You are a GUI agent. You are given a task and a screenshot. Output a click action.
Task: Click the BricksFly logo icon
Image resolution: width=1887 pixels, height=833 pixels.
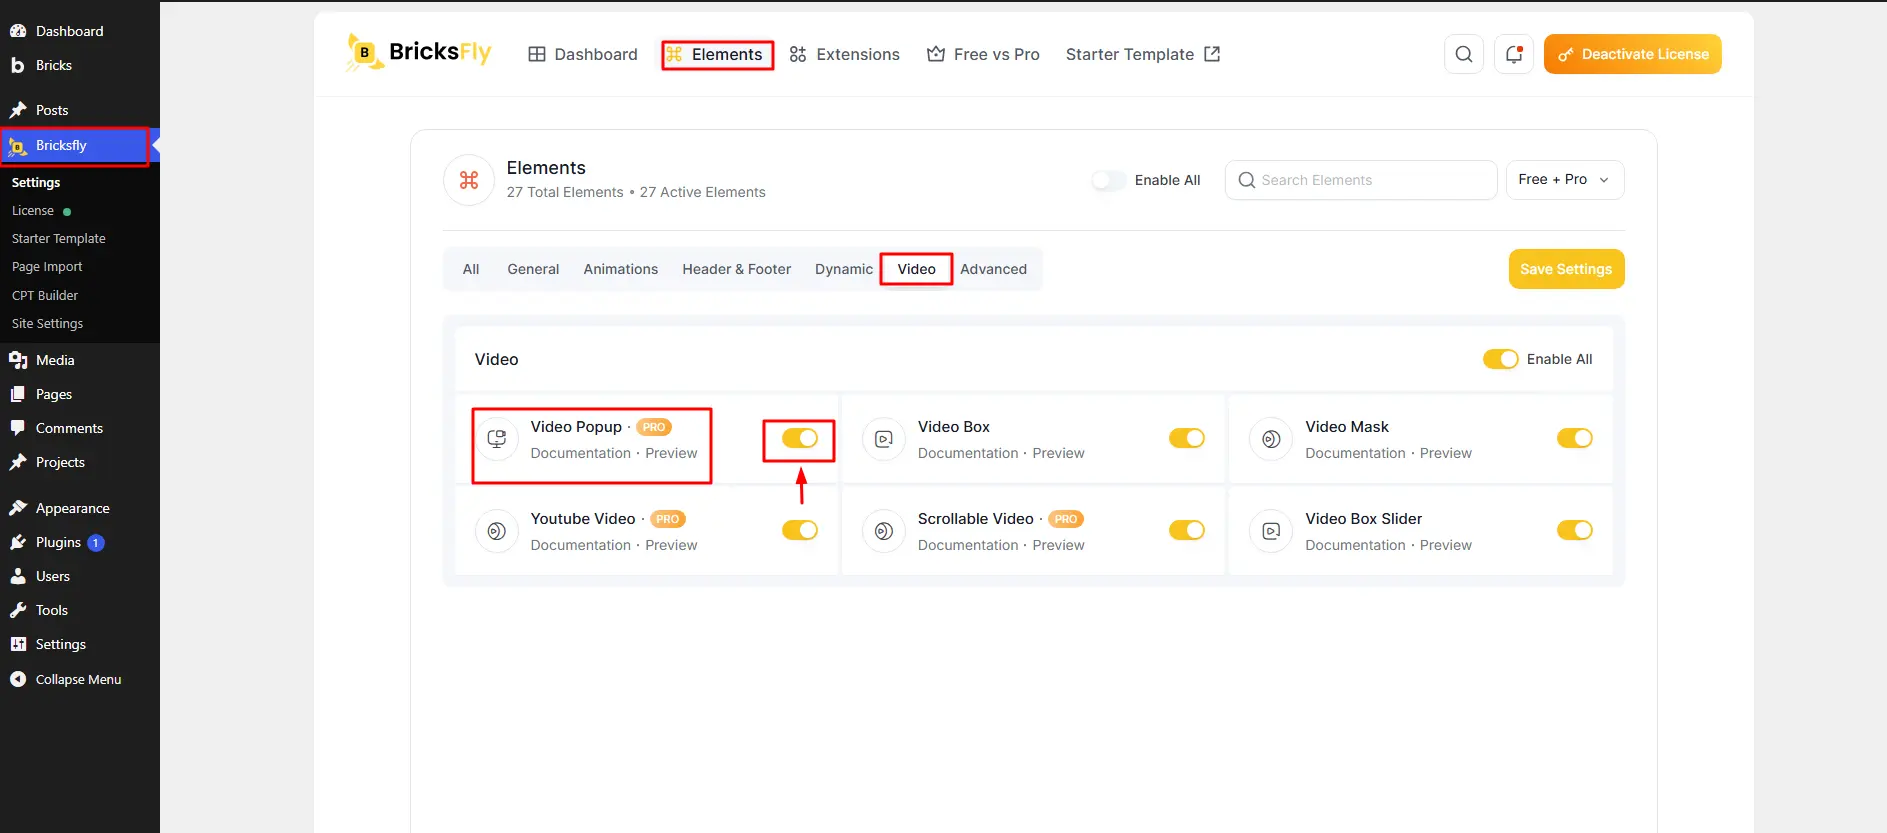click(x=364, y=53)
